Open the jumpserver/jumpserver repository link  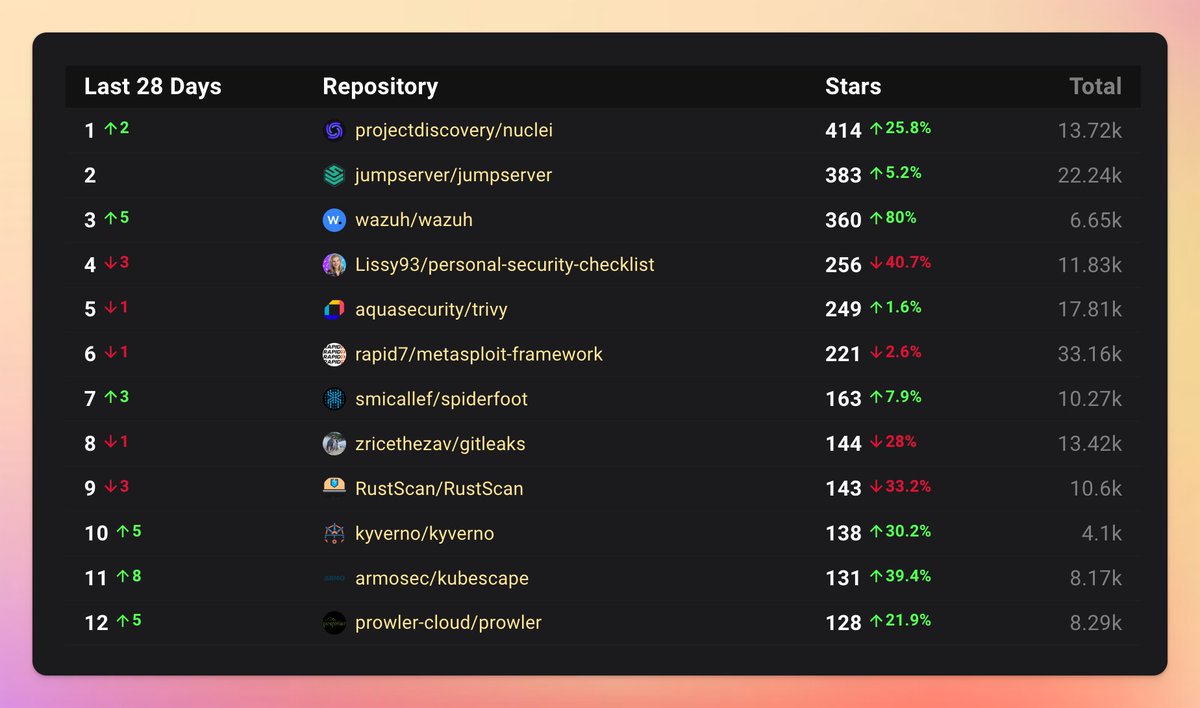(454, 176)
